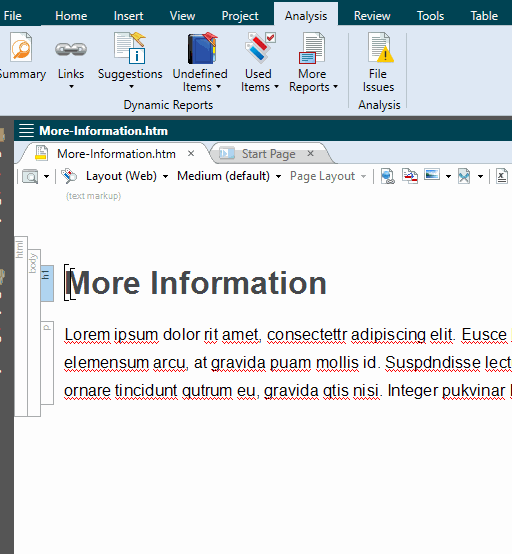The image size is (512, 554).
Task: Select the body structure bar
Action: (34, 332)
